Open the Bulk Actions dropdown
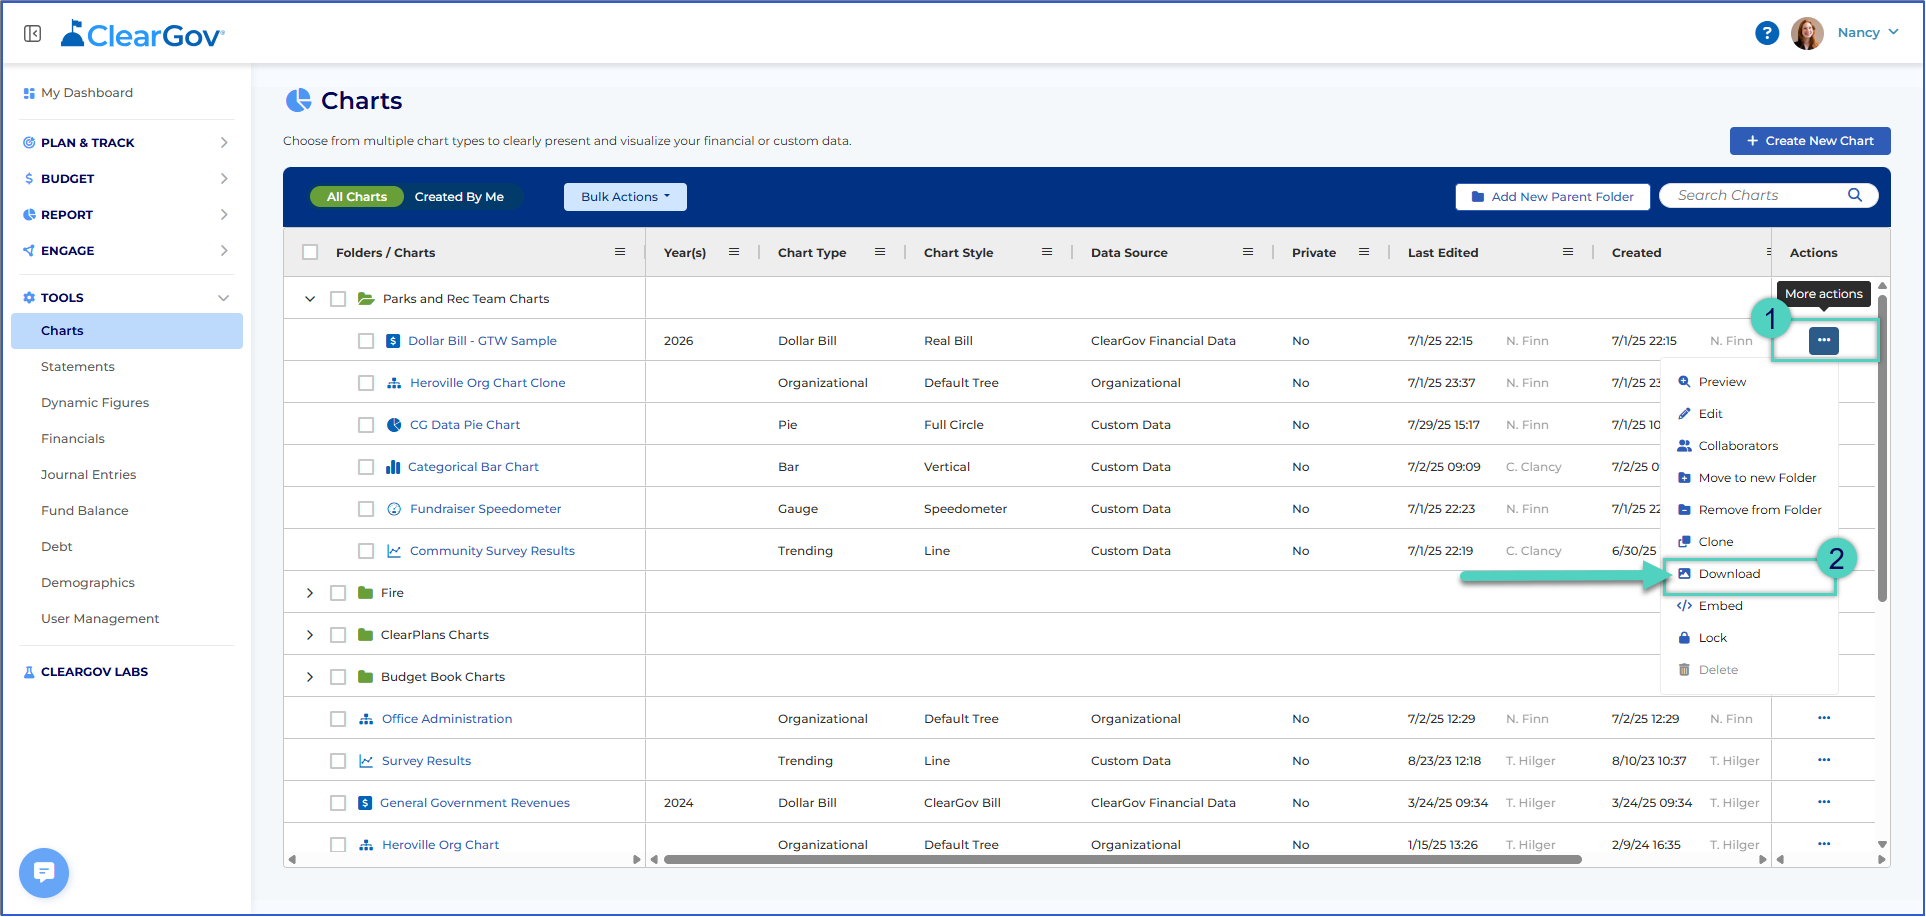The image size is (1926, 917). pos(625,197)
